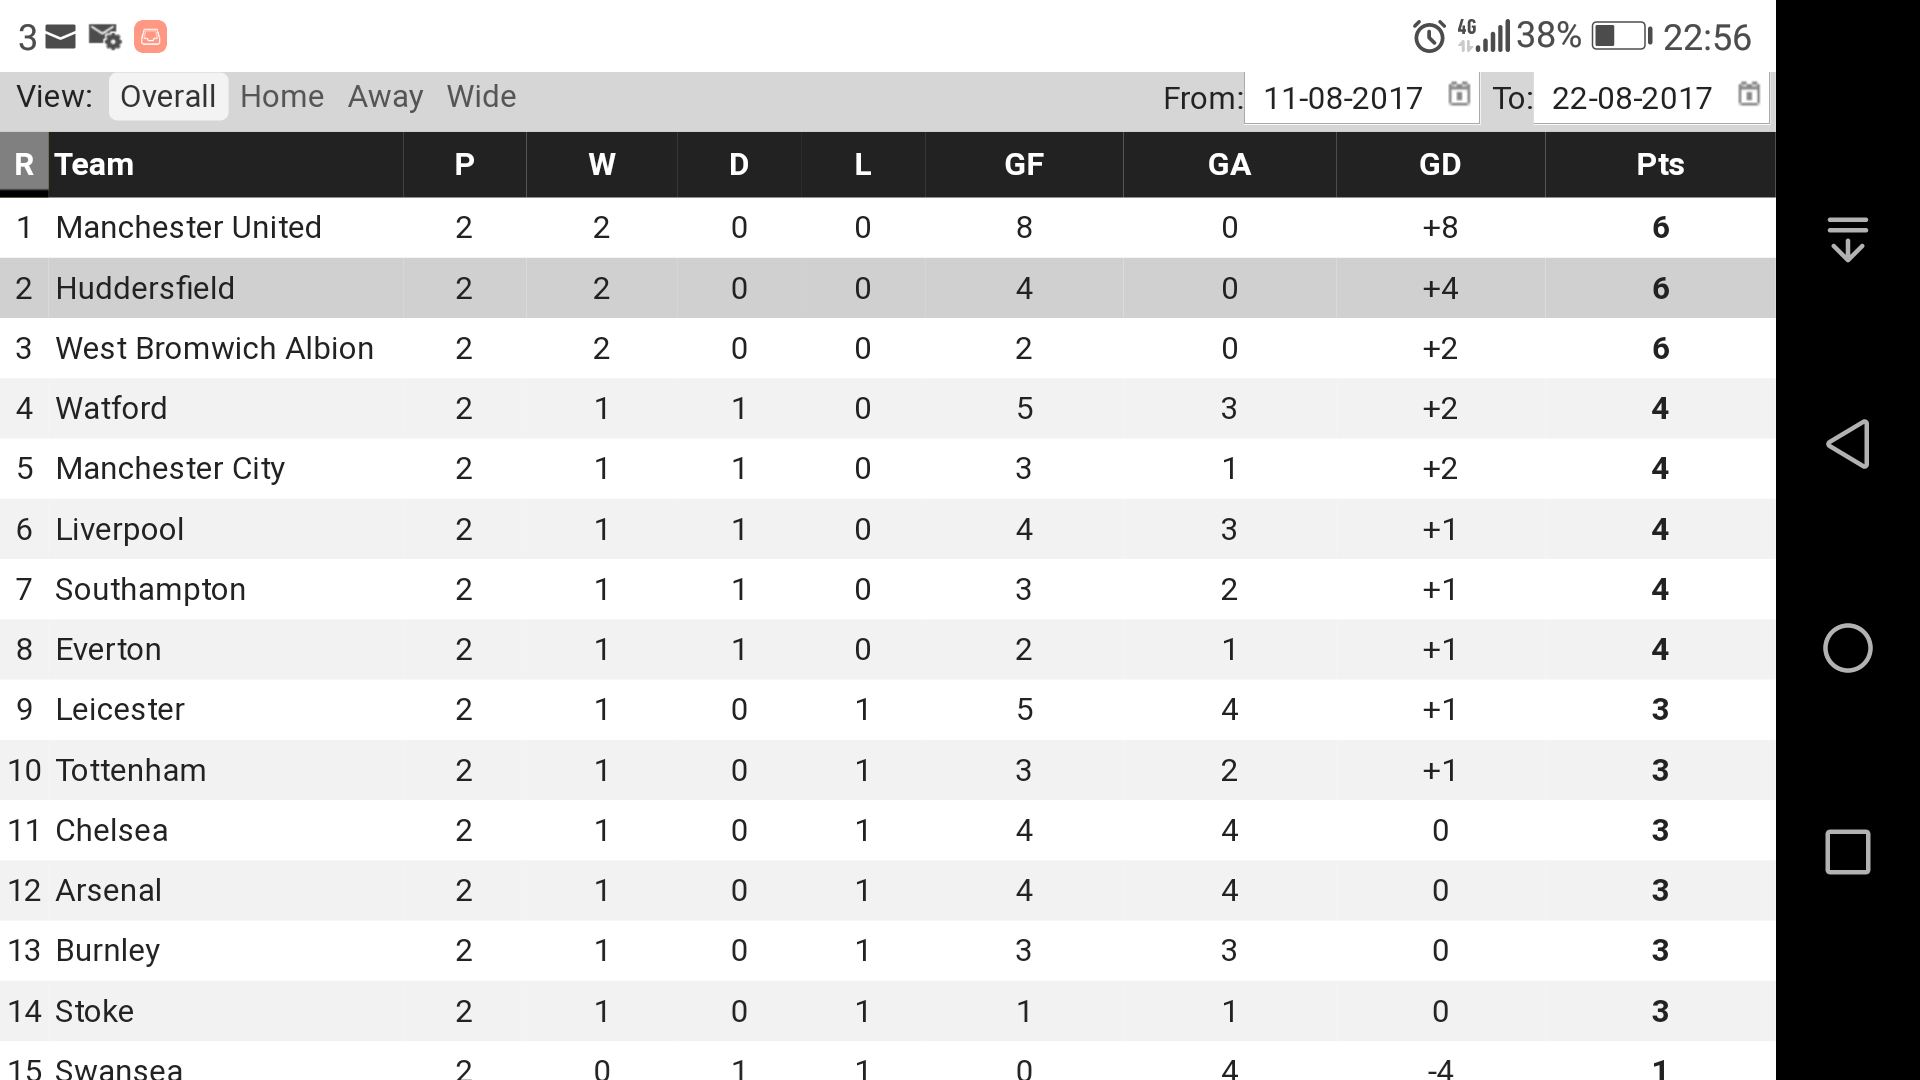Select the Overall view tab
Viewport: 1920px width, 1080px height.
click(168, 97)
